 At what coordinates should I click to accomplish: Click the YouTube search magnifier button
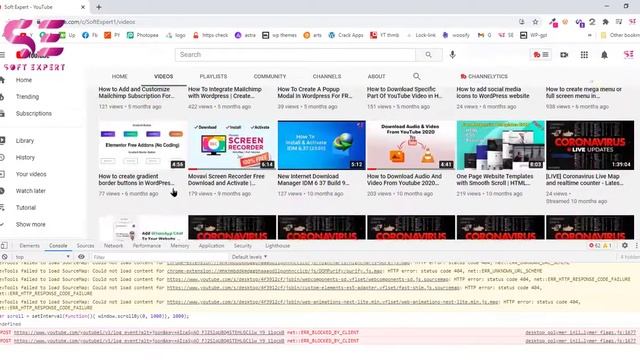[x=429, y=55]
